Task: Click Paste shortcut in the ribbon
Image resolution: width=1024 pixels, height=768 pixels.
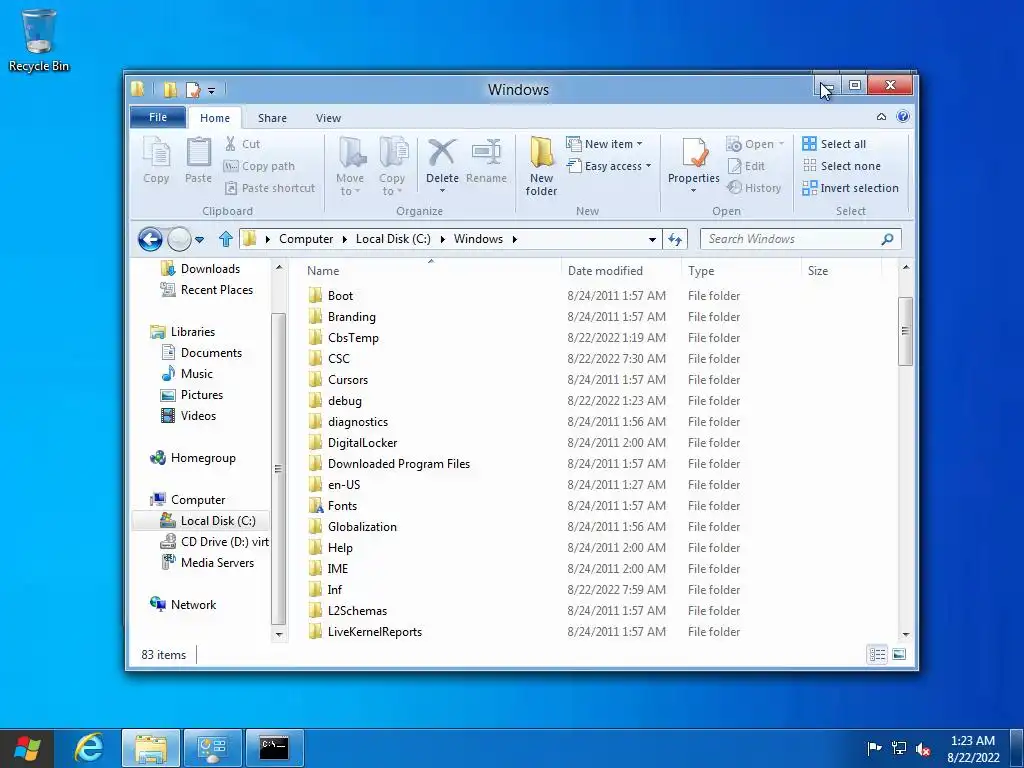Action: [270, 188]
